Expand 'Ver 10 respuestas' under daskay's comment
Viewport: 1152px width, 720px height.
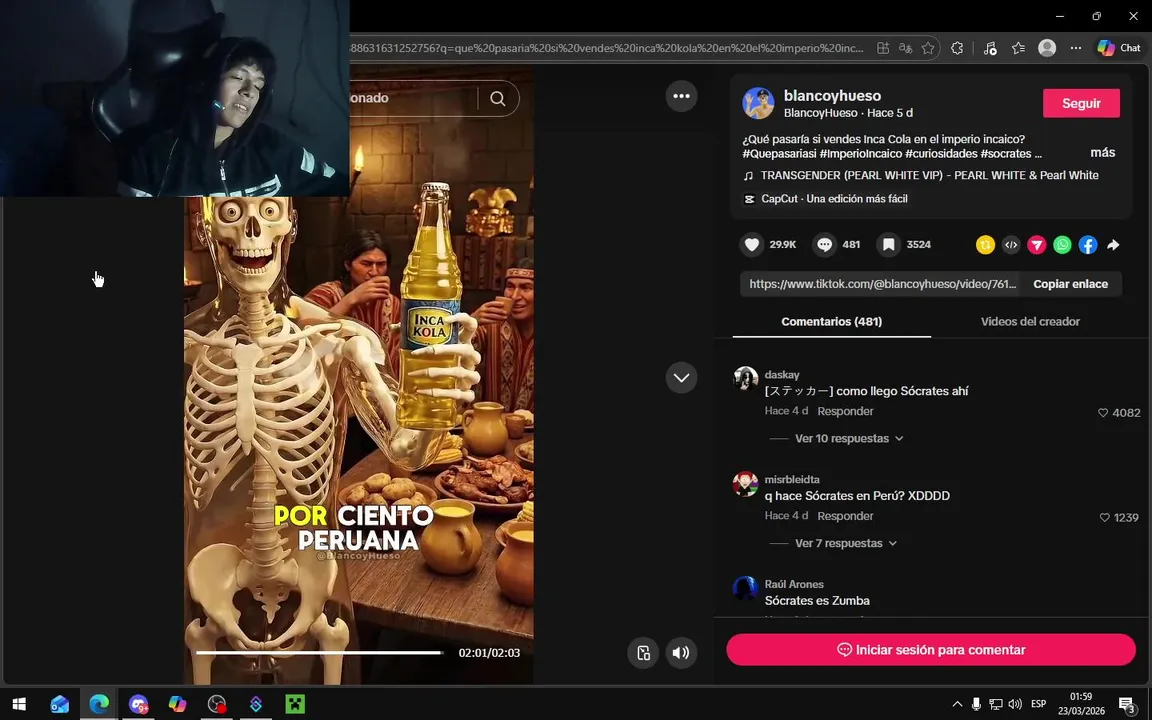pos(849,439)
